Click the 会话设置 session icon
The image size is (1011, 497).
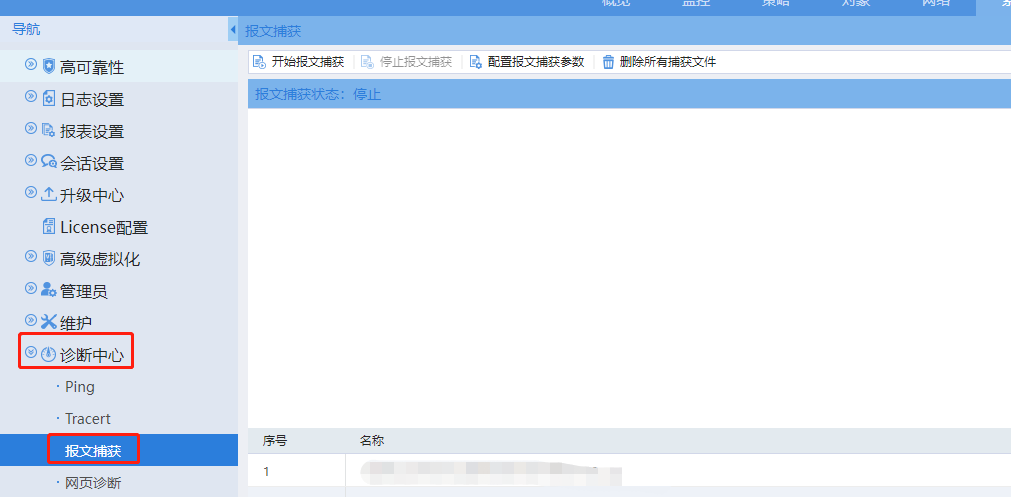coord(49,162)
